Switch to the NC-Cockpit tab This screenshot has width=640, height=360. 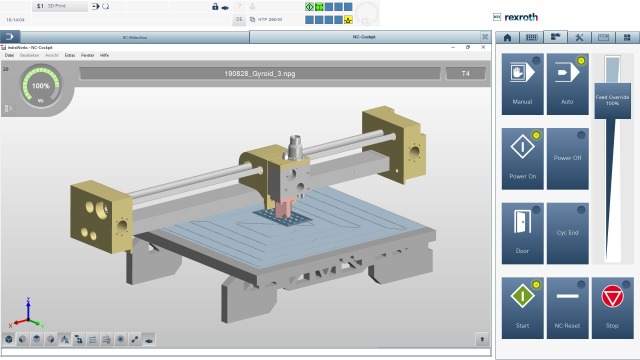364,37
